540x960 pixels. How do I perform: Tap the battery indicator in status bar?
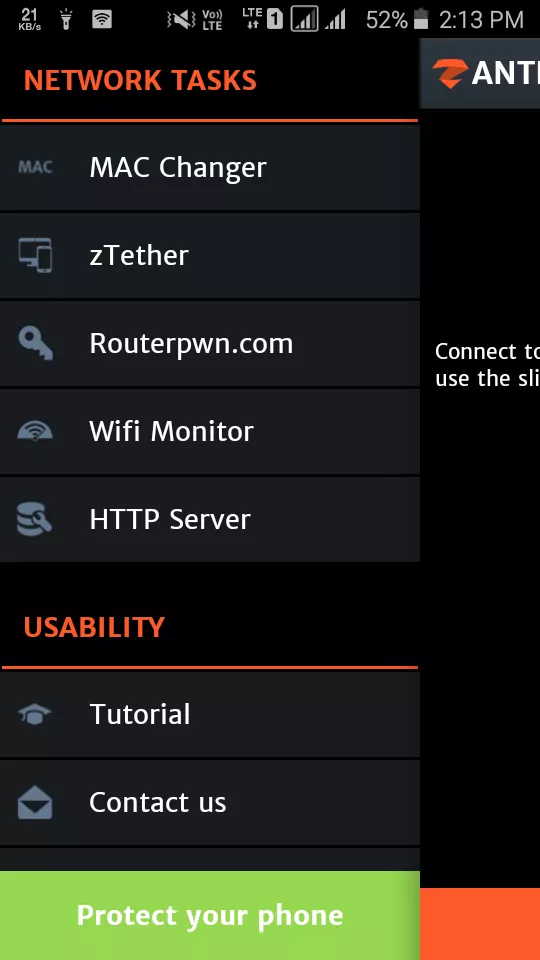[421, 20]
